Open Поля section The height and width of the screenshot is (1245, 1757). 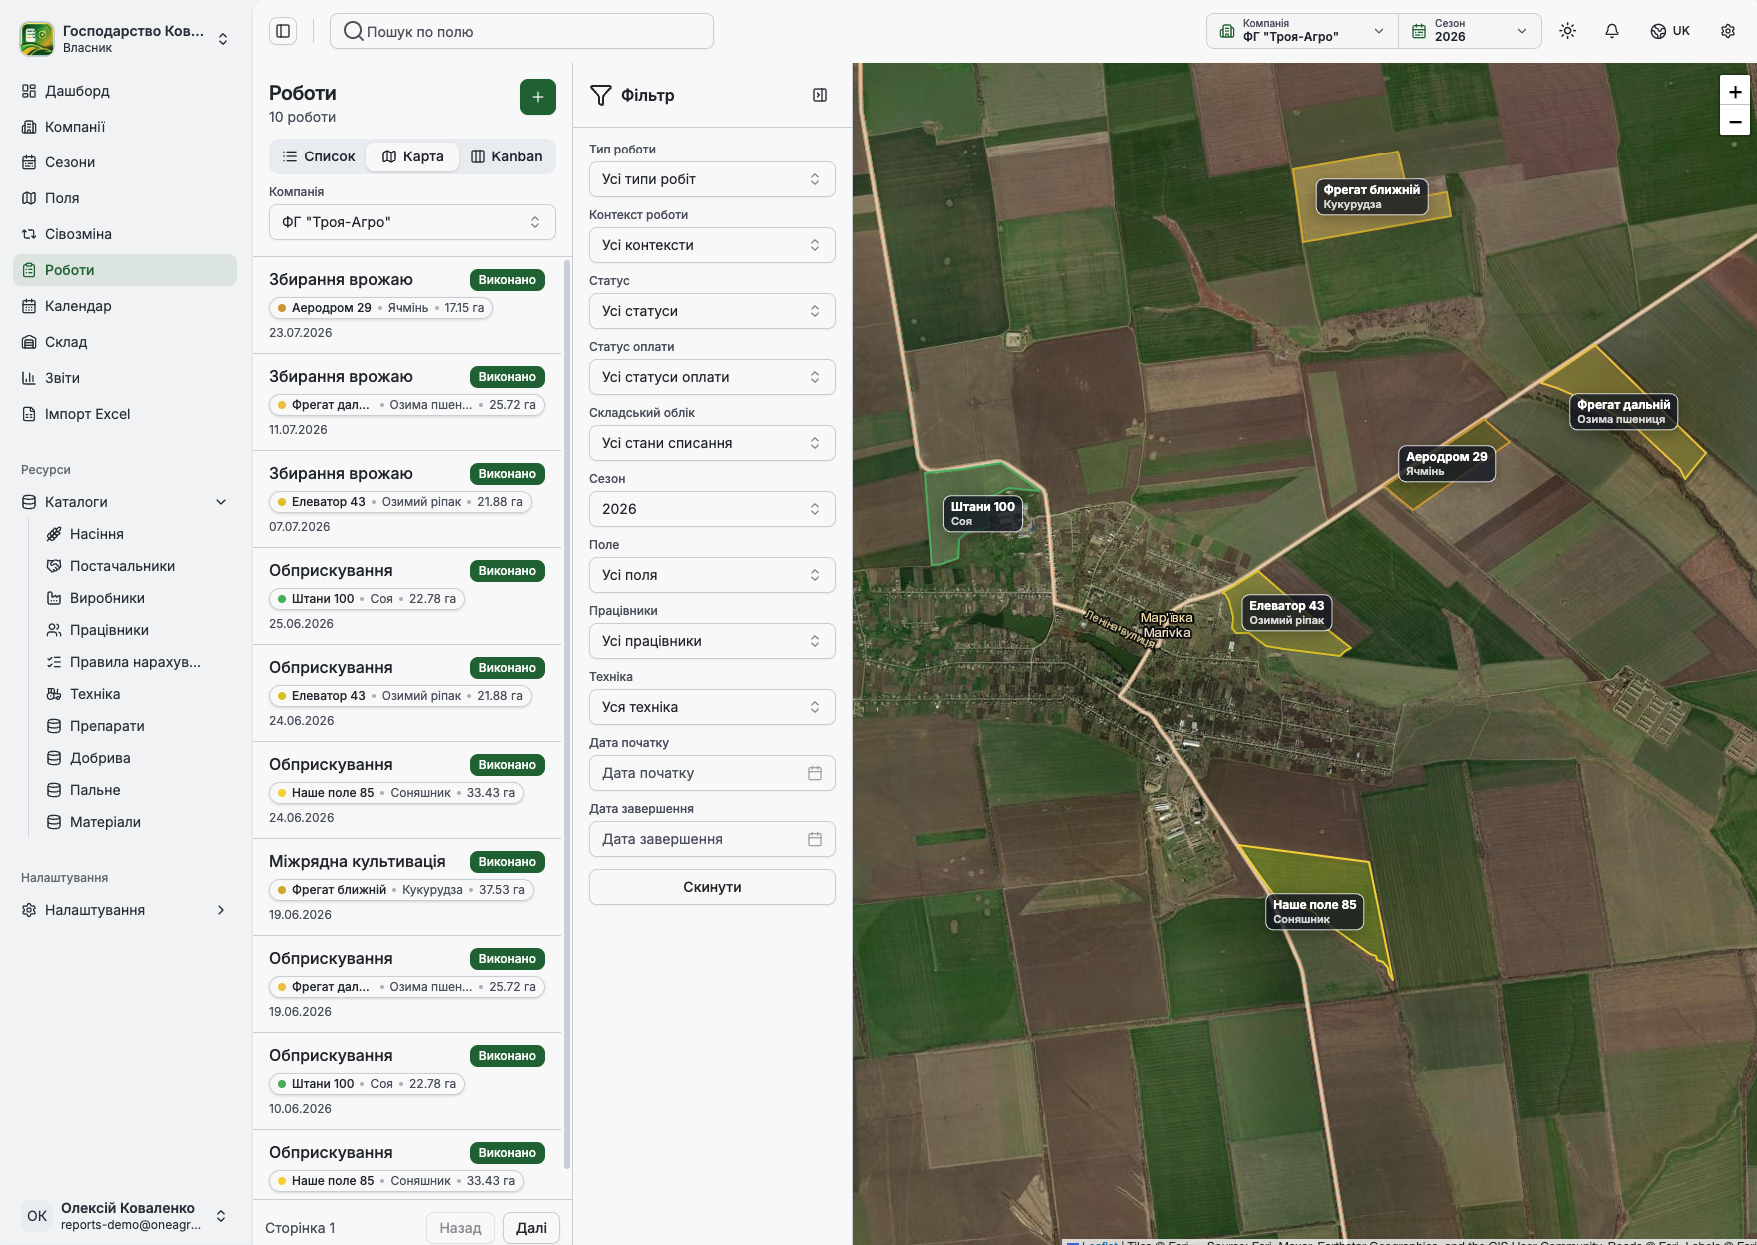tap(125, 198)
